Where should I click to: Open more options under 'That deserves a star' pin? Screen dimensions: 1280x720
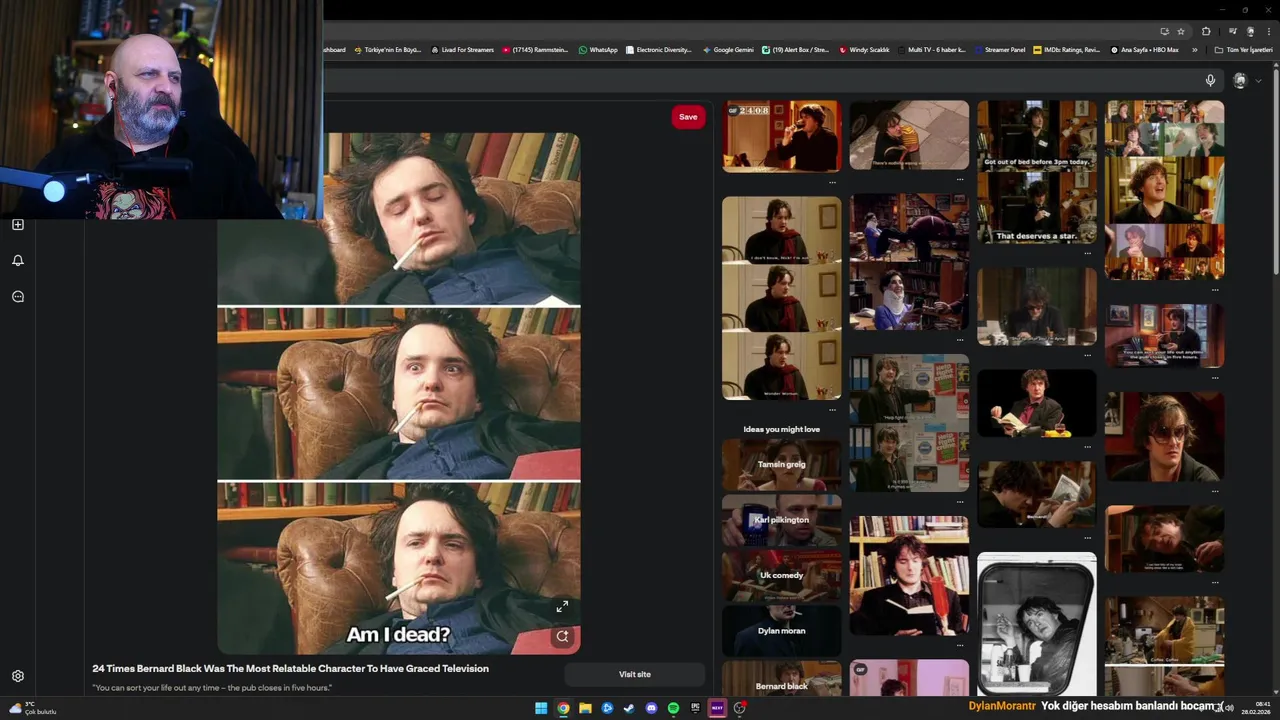click(x=1087, y=253)
